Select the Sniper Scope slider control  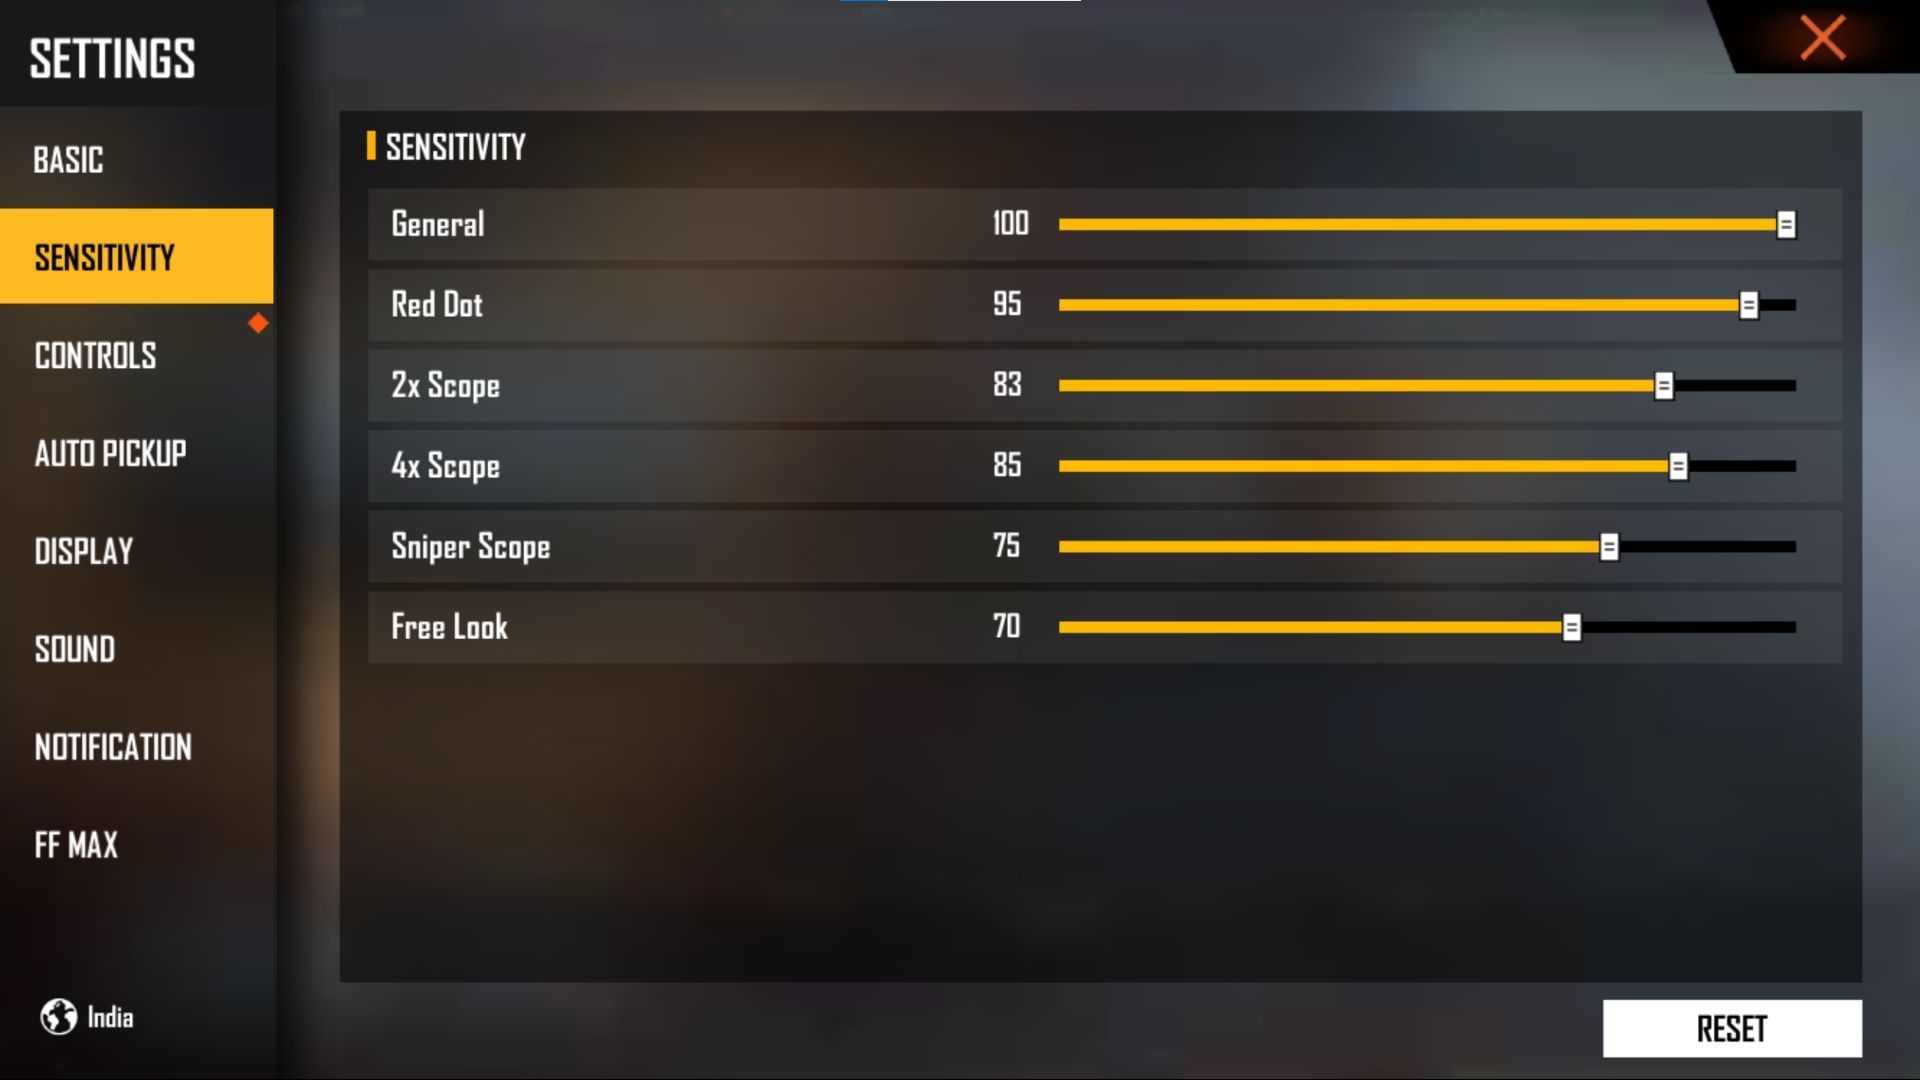tap(1609, 546)
